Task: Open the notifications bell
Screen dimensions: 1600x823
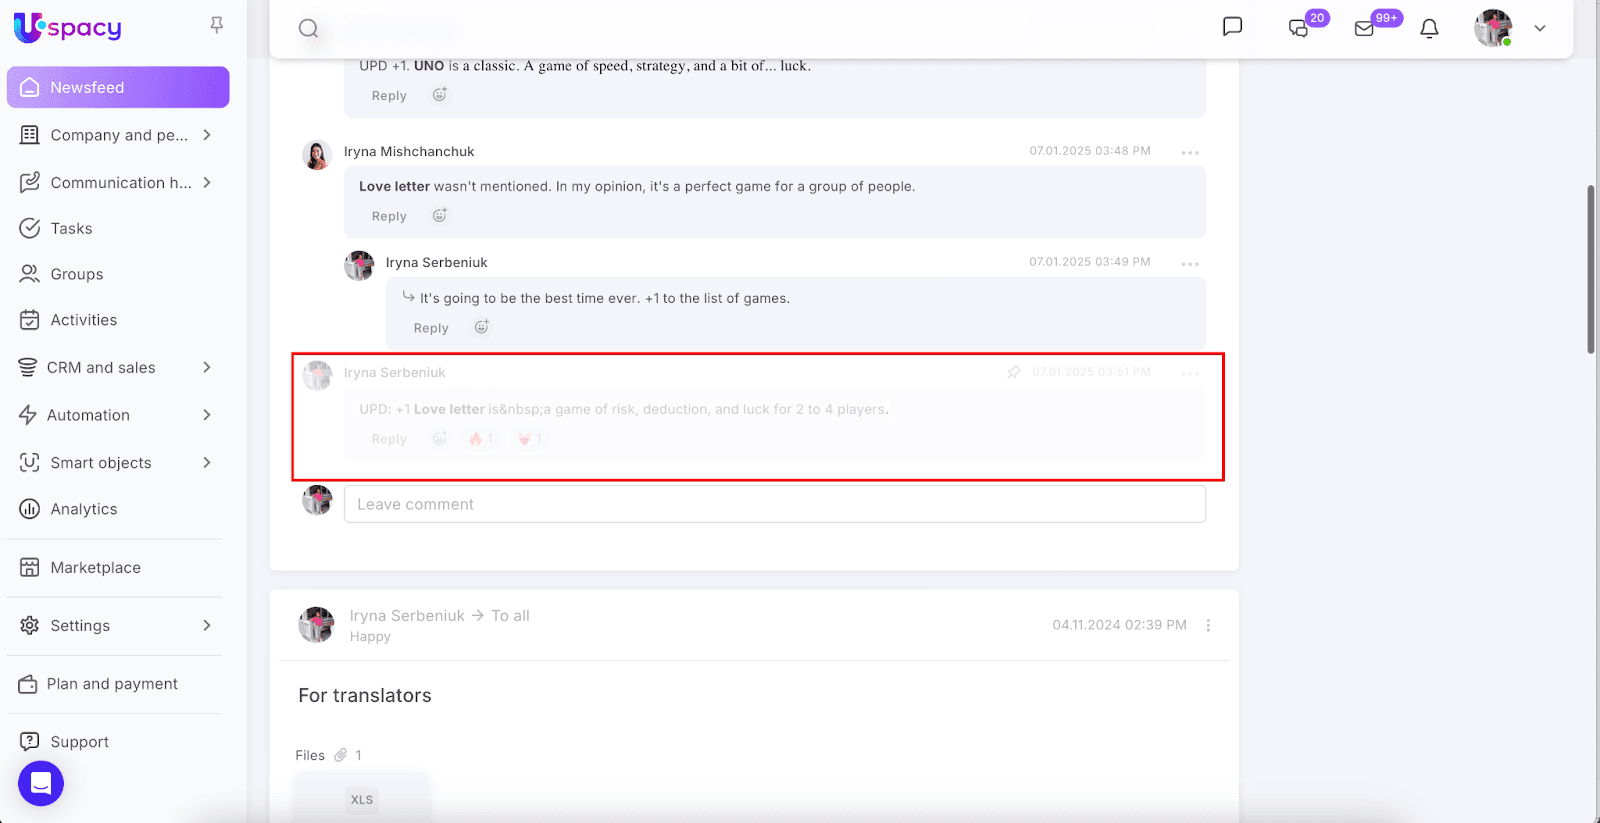Action: coord(1429,28)
